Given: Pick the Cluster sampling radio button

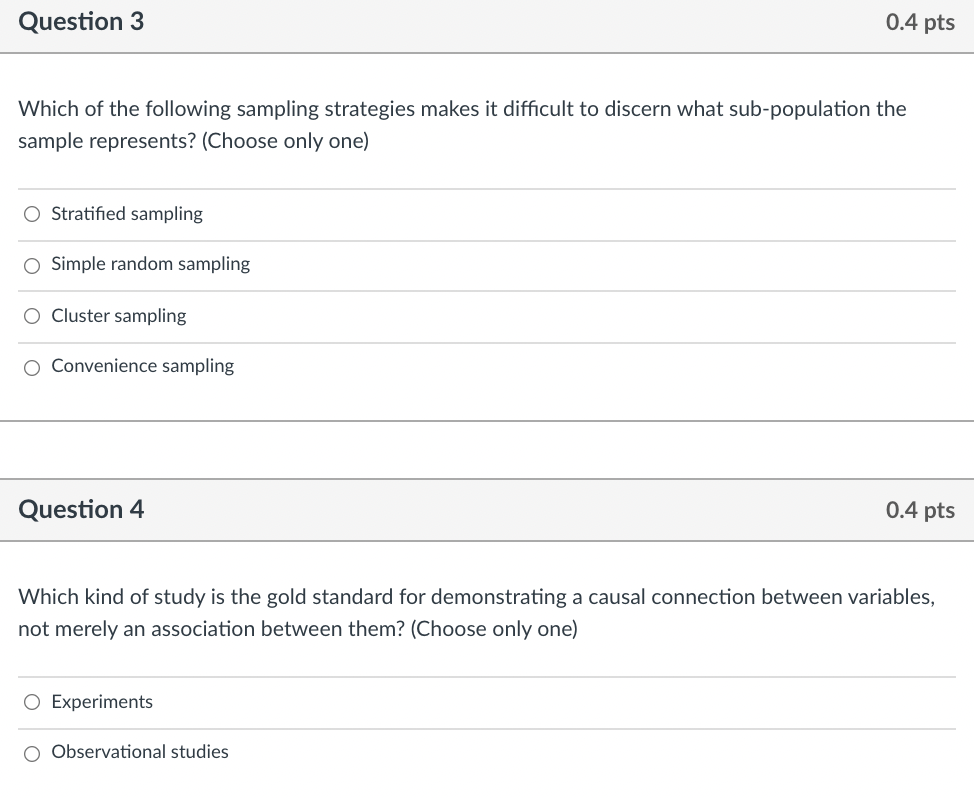Looking at the screenshot, I should (x=32, y=316).
